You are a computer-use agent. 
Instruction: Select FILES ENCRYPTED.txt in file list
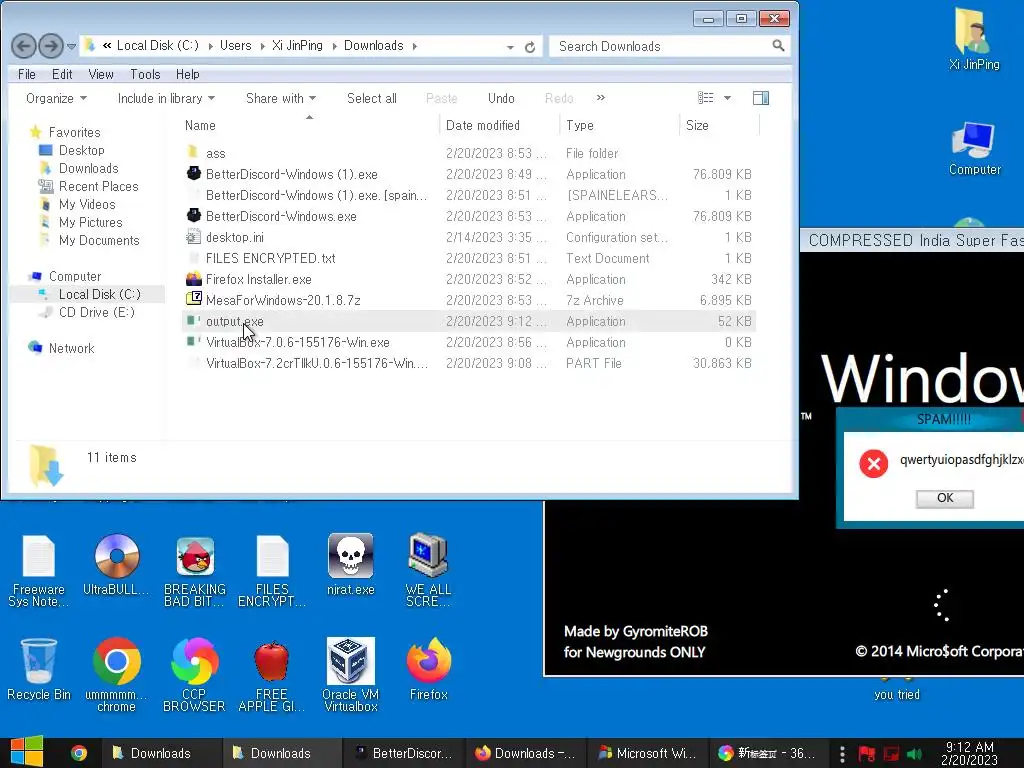click(x=468, y=258)
